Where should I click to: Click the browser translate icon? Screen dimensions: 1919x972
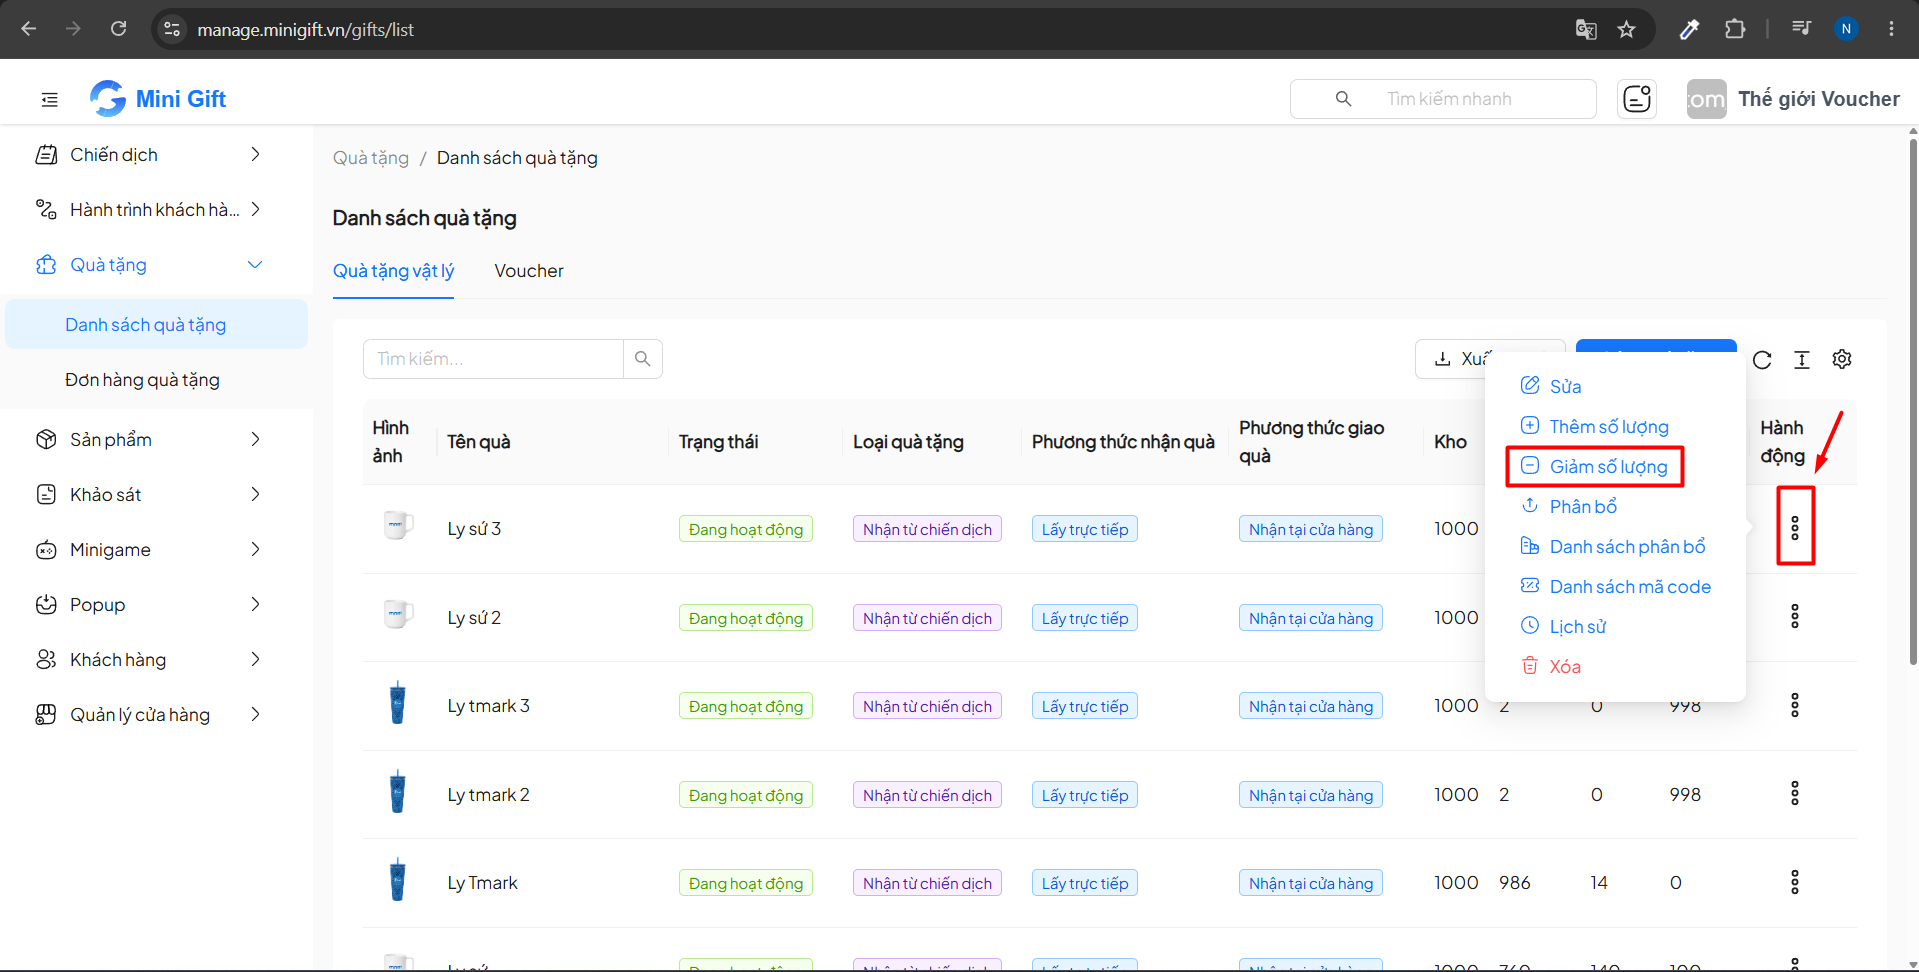click(1586, 29)
